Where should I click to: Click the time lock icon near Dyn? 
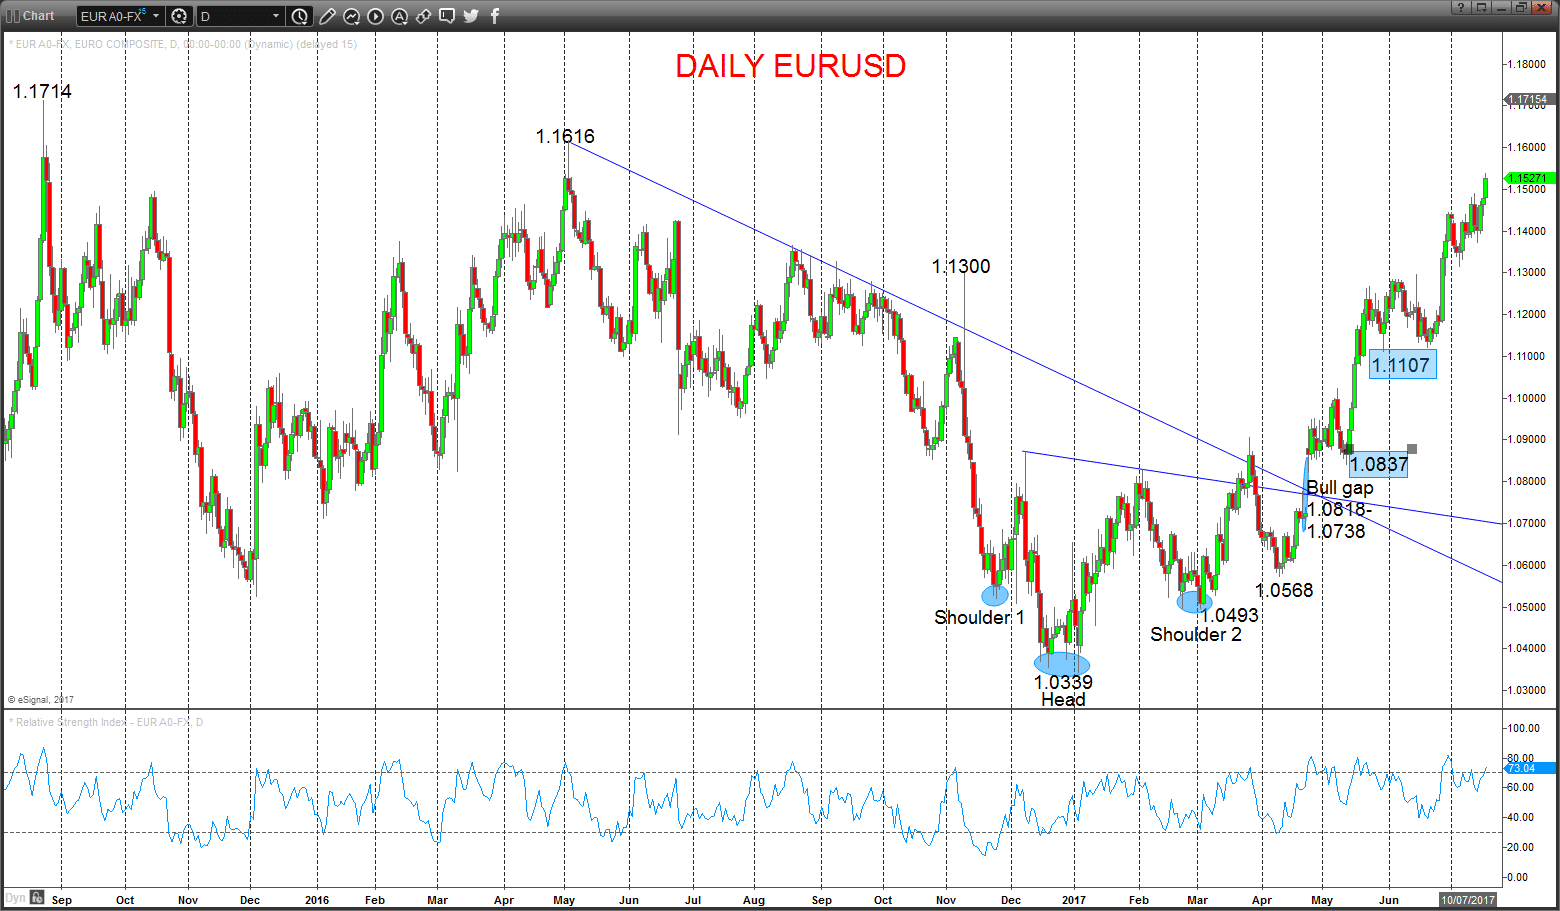37,897
